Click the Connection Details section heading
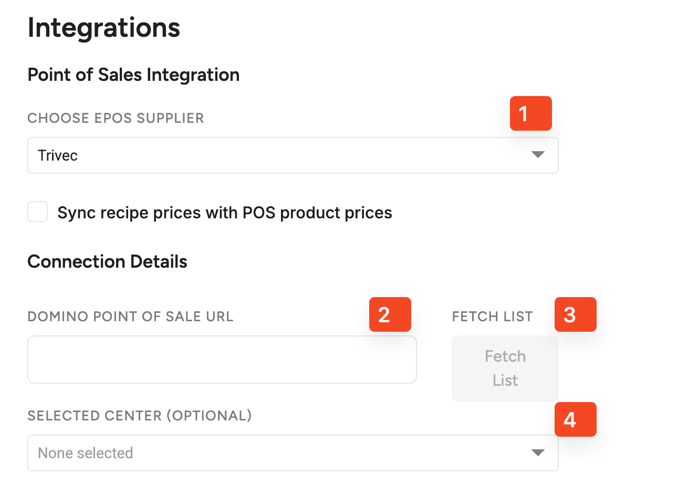This screenshot has width=688, height=485. (x=107, y=262)
